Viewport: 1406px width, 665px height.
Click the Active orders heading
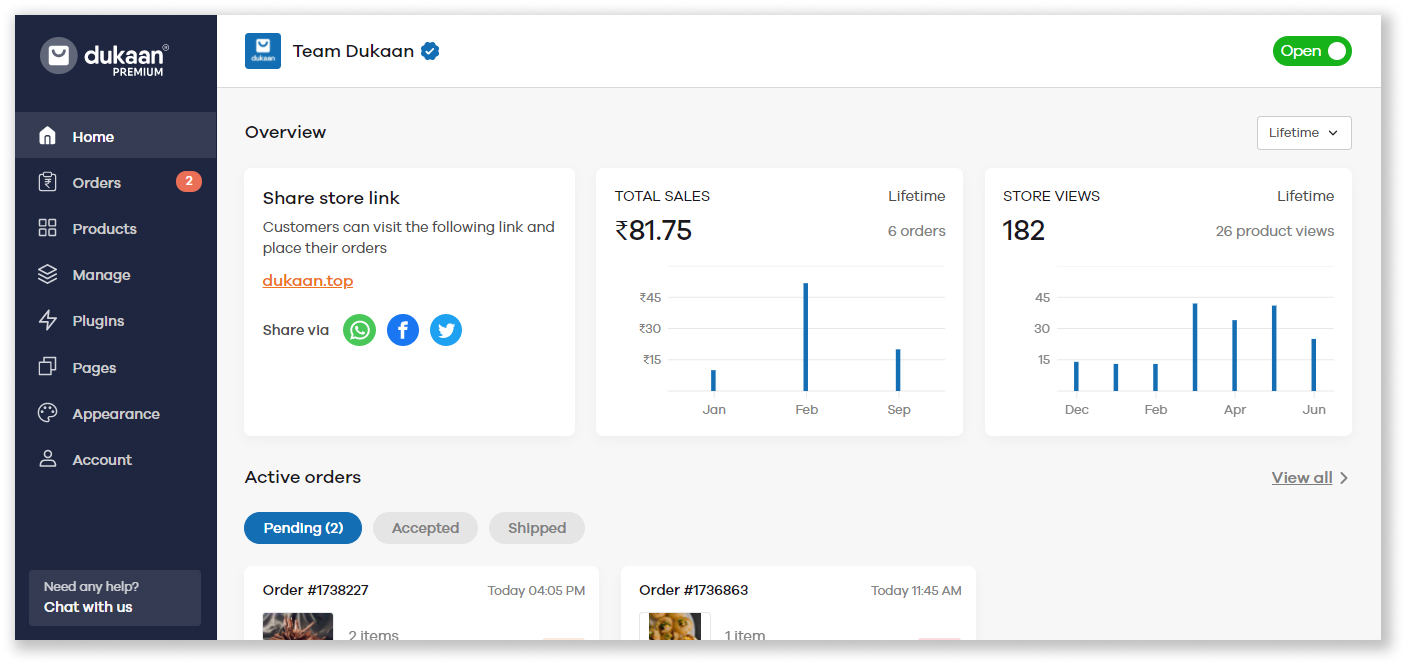click(303, 477)
